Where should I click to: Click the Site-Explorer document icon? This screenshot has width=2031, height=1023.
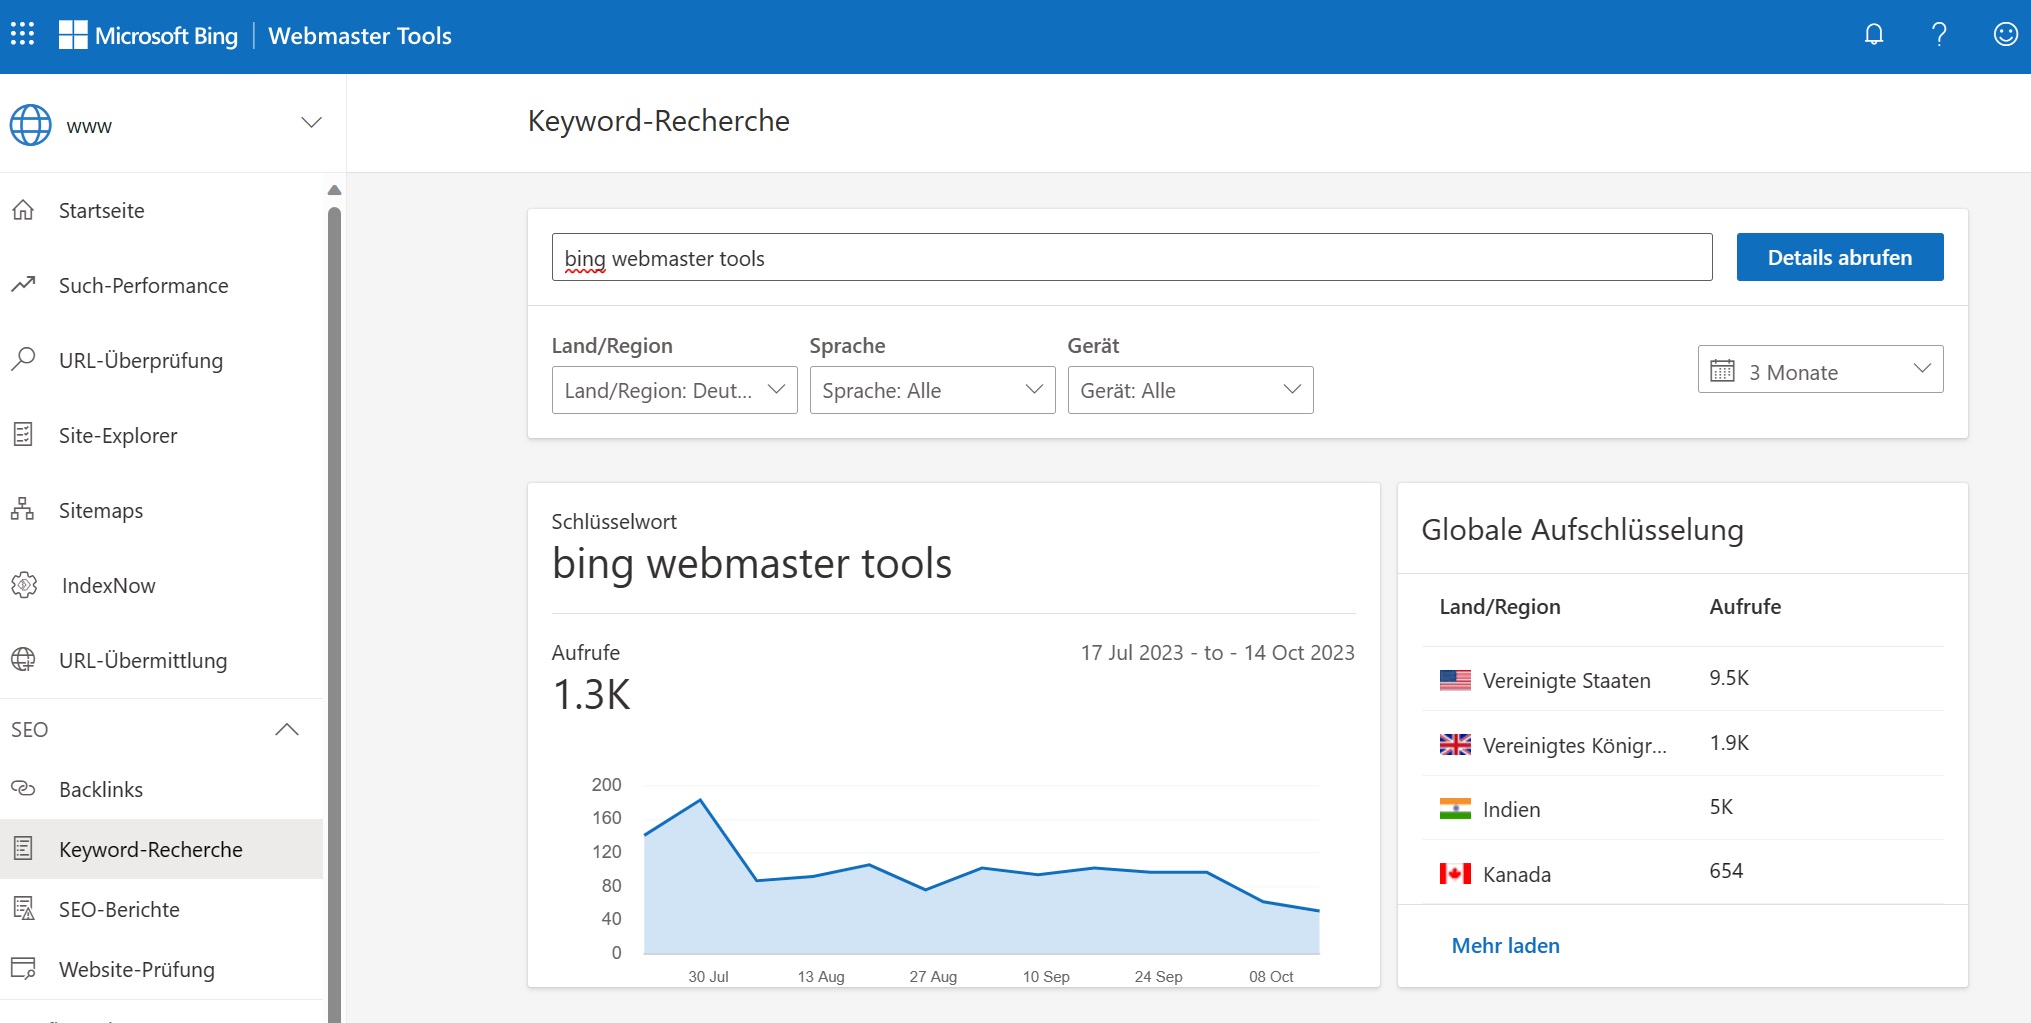[x=23, y=435]
